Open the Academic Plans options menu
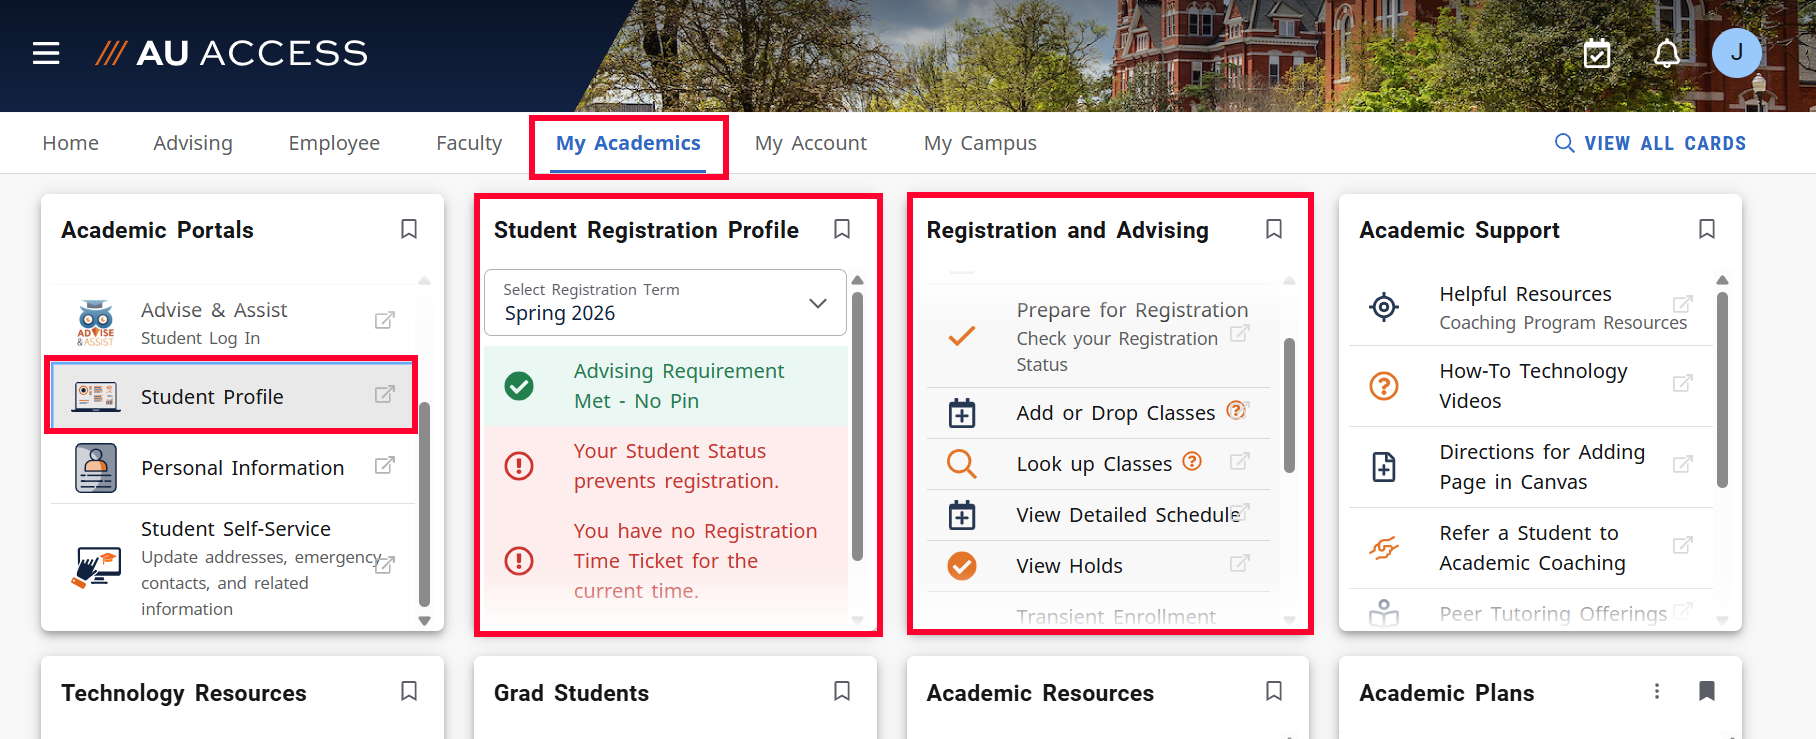Image resolution: width=1816 pixels, height=739 pixels. pos(1657,691)
